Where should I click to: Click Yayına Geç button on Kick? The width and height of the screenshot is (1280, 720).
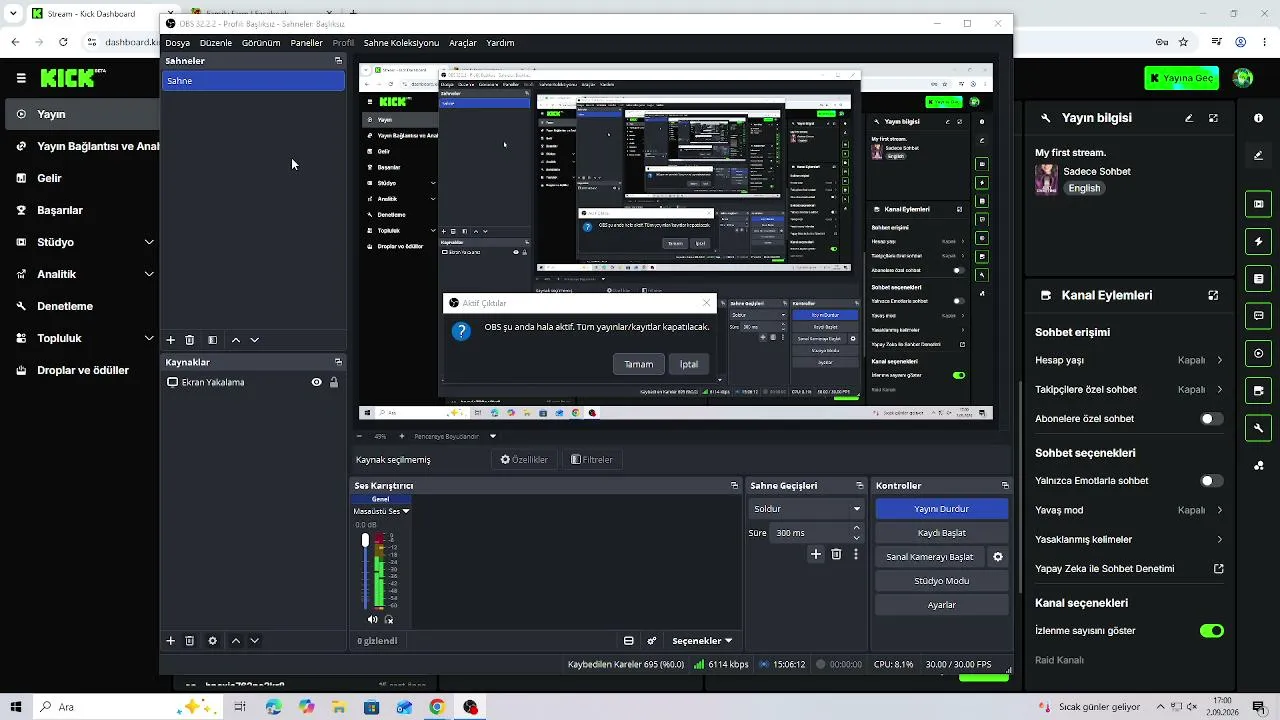click(1182, 78)
